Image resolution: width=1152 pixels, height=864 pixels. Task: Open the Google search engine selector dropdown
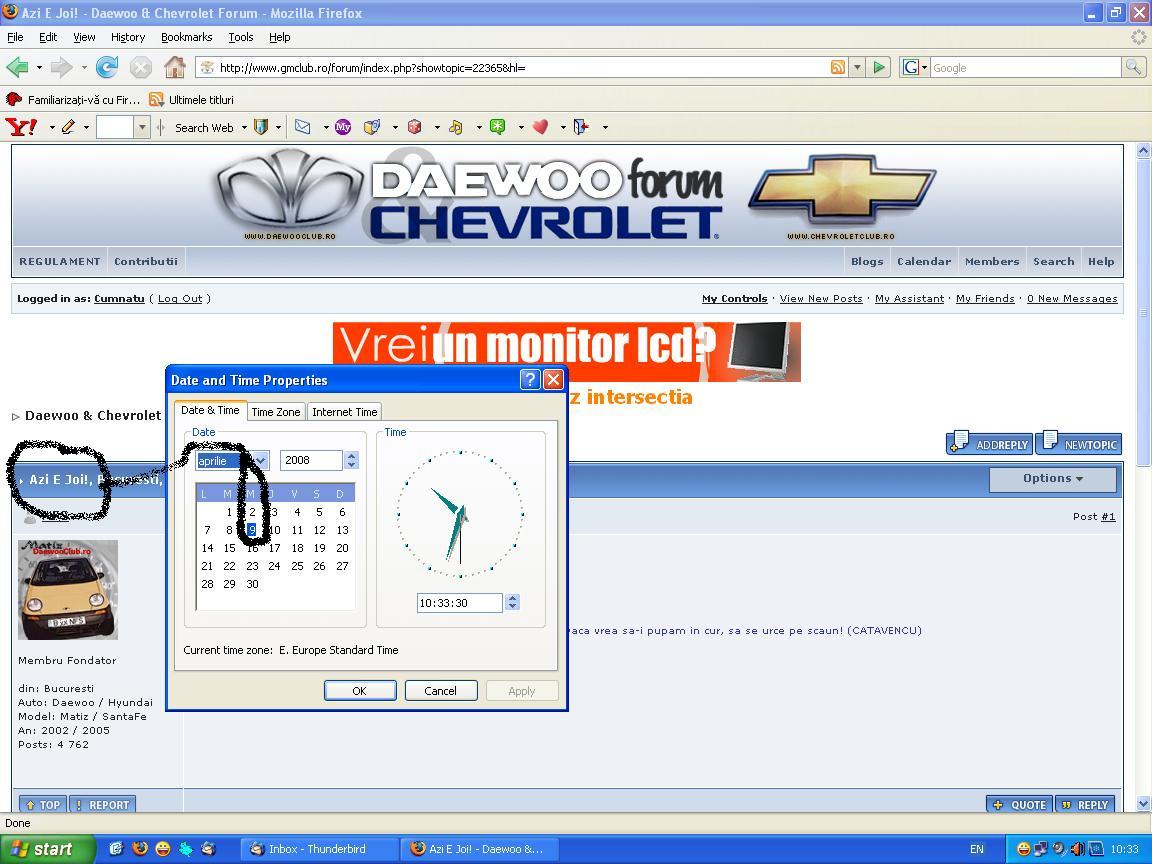pyautogui.click(x=915, y=68)
